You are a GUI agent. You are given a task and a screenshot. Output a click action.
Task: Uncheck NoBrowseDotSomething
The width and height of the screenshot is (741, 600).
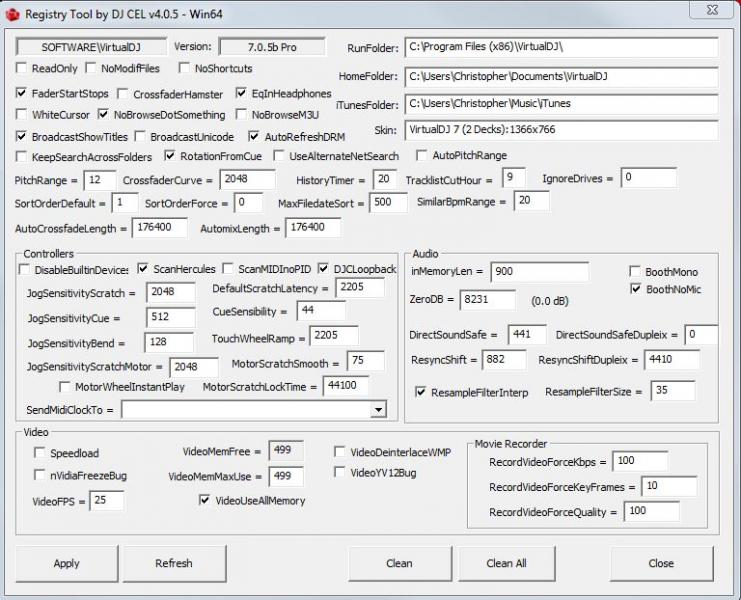click(103, 114)
